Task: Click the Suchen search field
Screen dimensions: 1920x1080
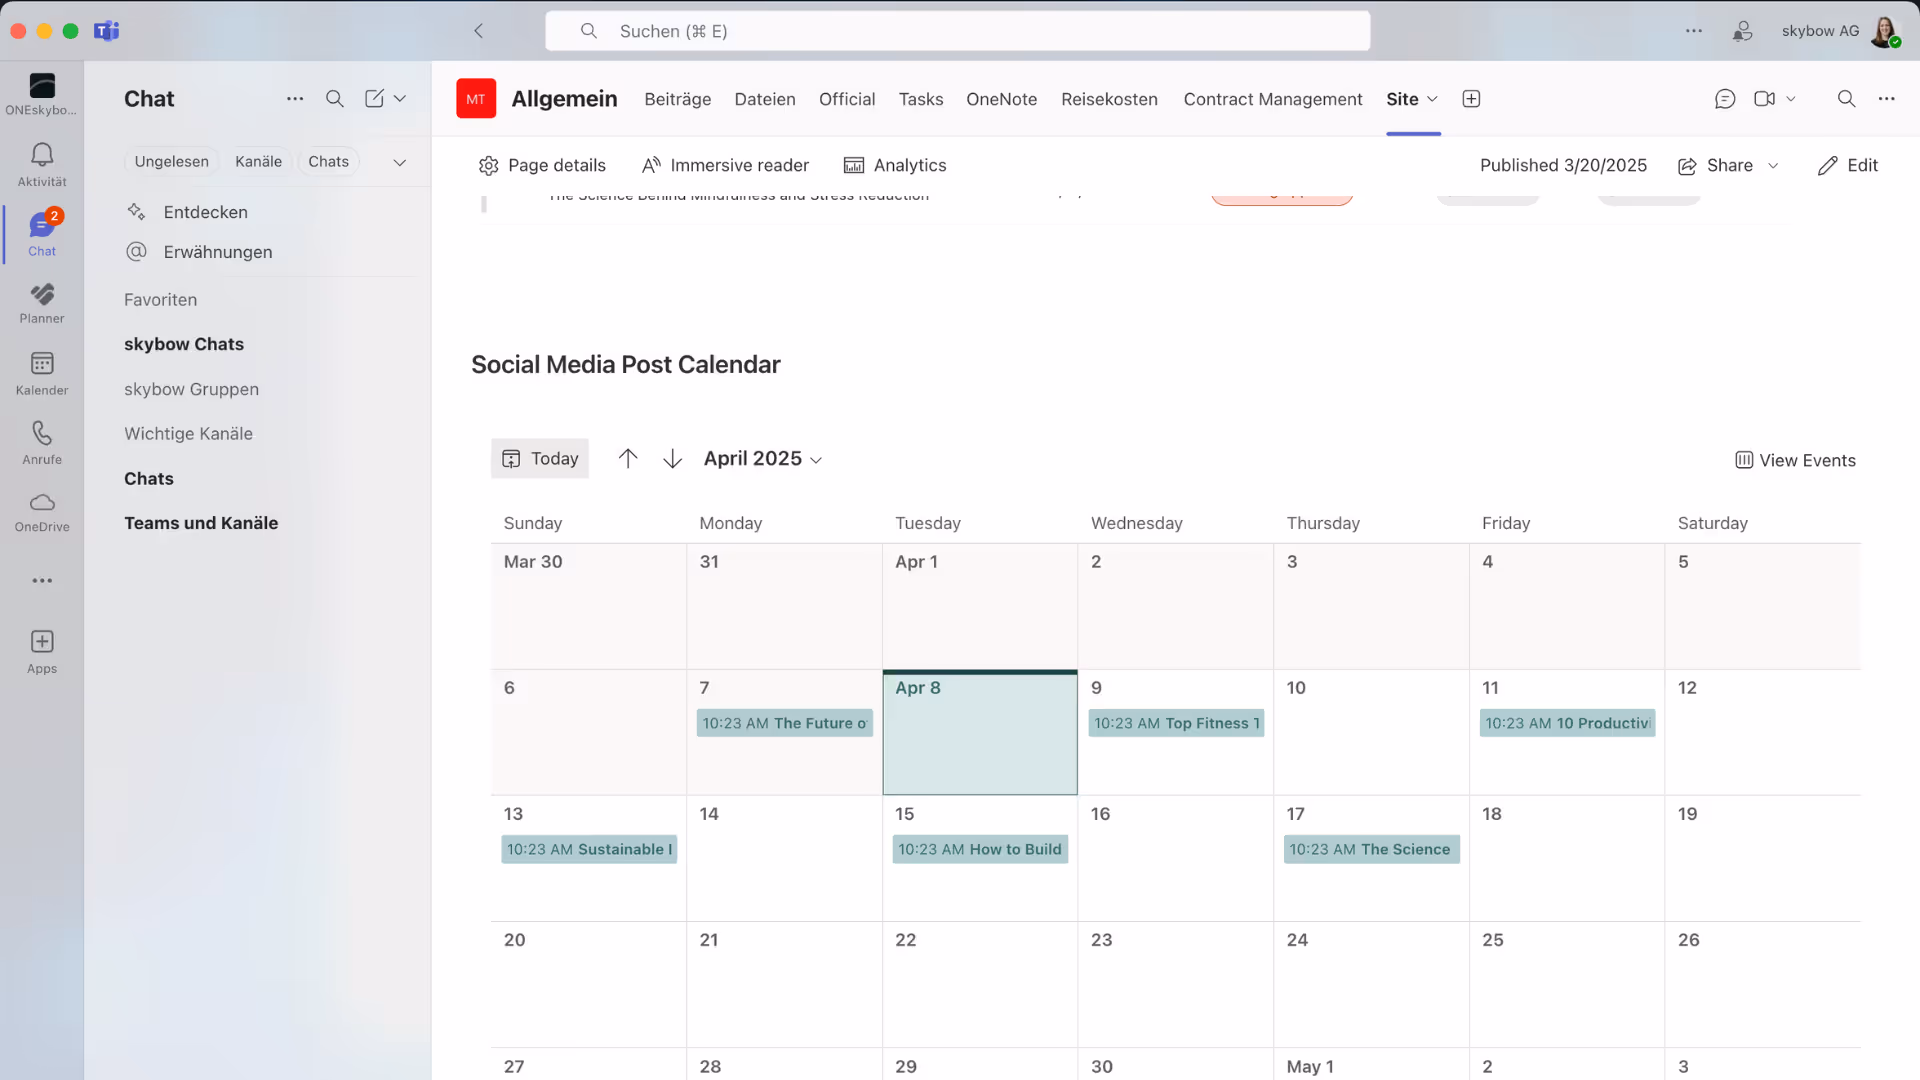Action: (957, 31)
